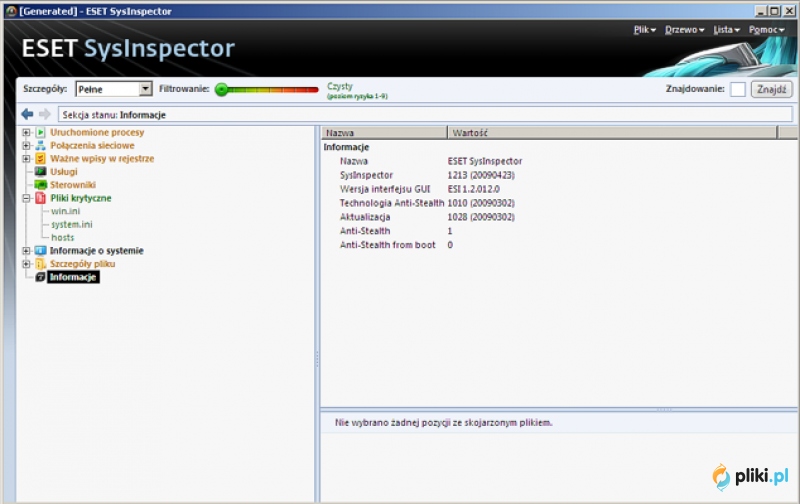Click the Pliki krytyczne red file icon
The height and width of the screenshot is (504, 800).
click(x=40, y=198)
